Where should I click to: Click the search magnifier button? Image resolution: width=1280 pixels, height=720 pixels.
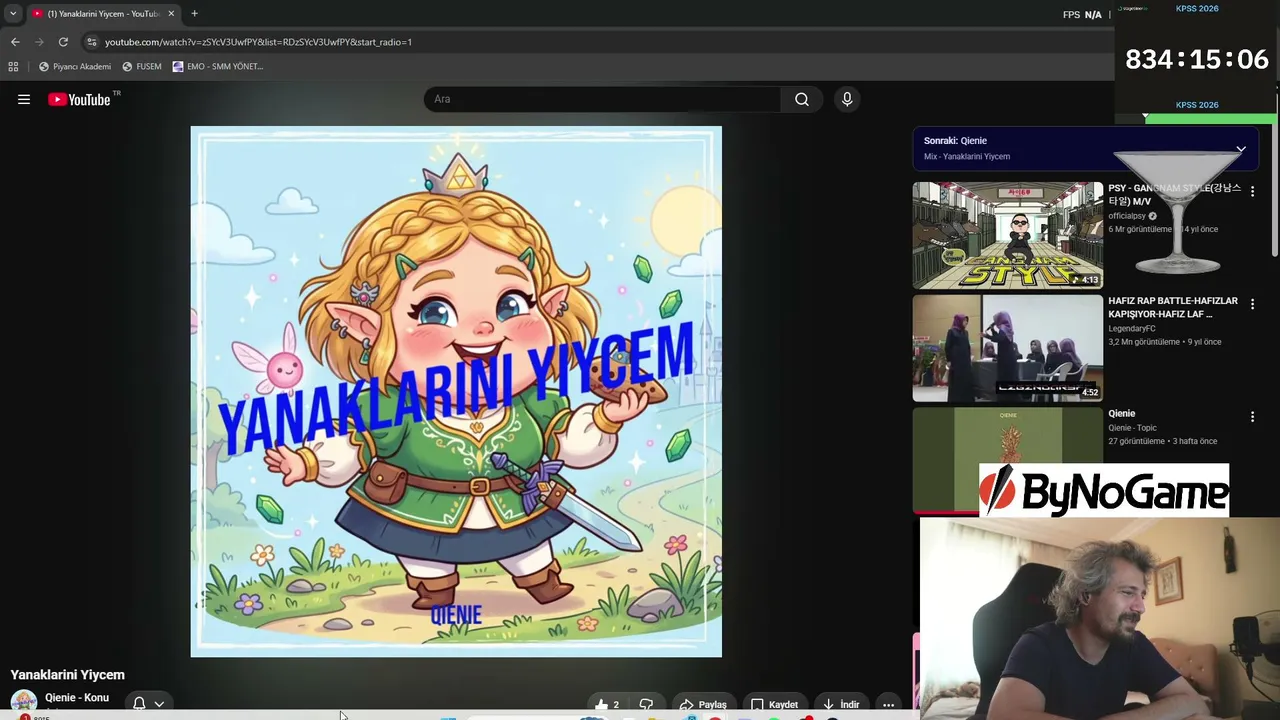tap(801, 99)
